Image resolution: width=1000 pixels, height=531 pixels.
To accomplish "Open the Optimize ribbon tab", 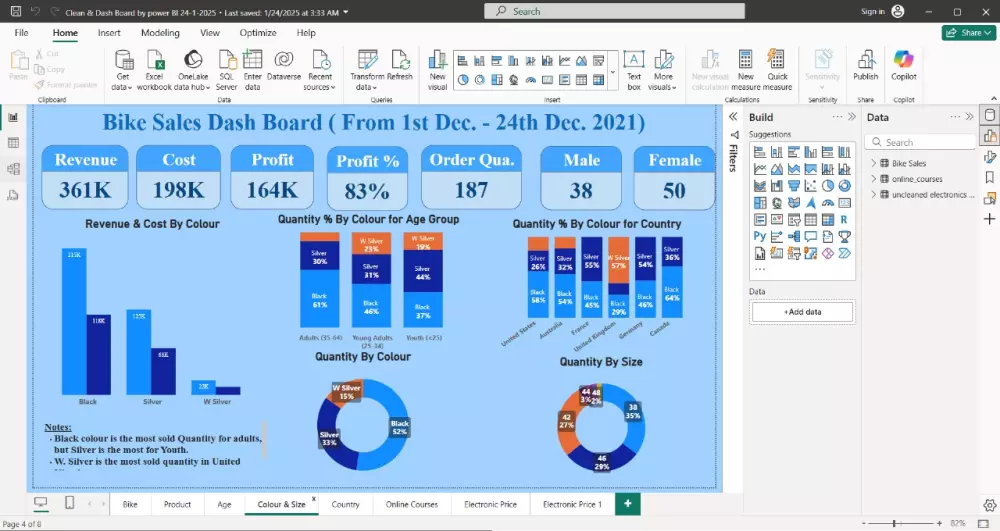I will [x=258, y=33].
